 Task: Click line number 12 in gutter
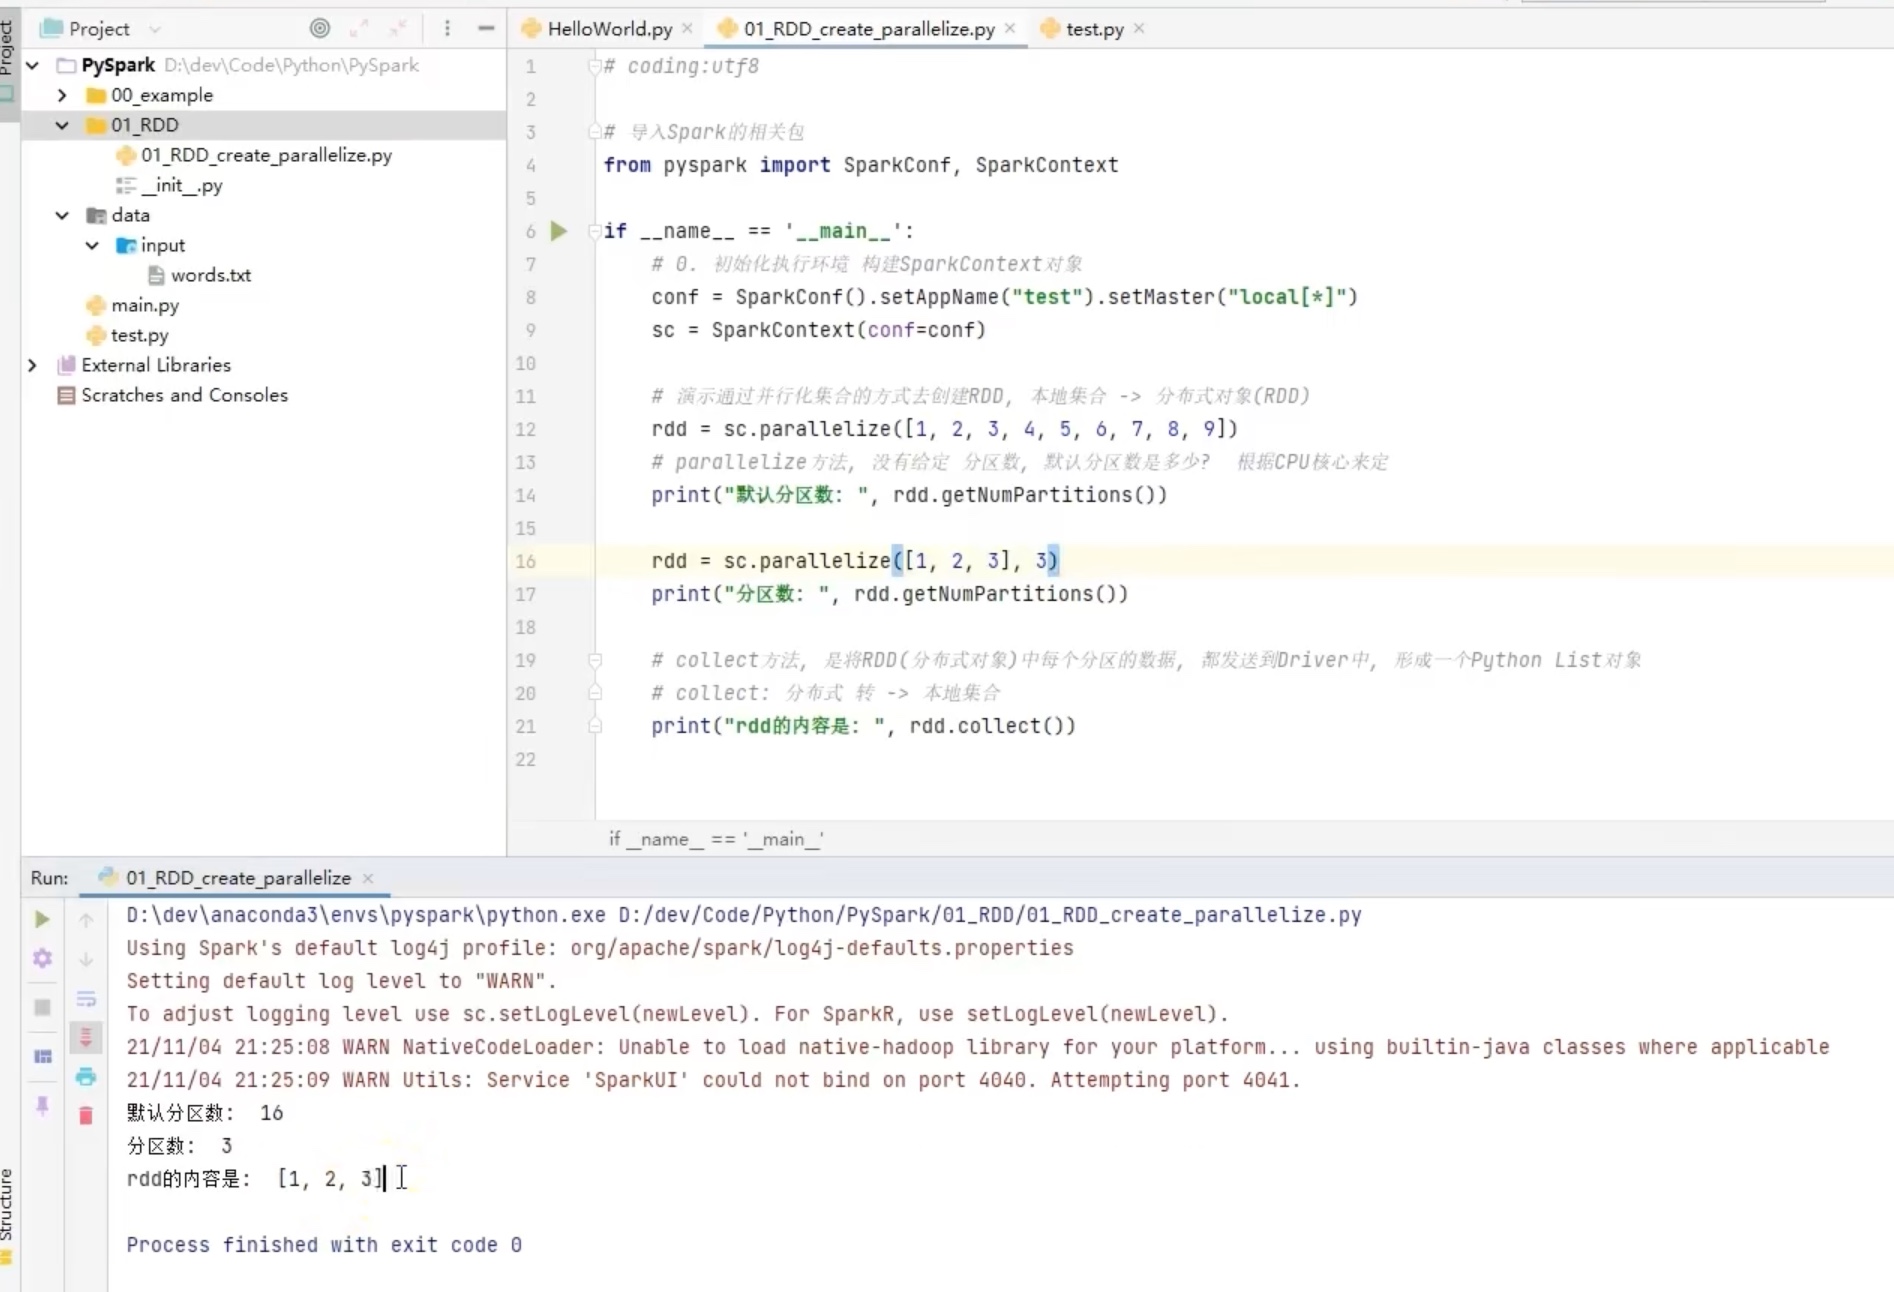pos(526,429)
